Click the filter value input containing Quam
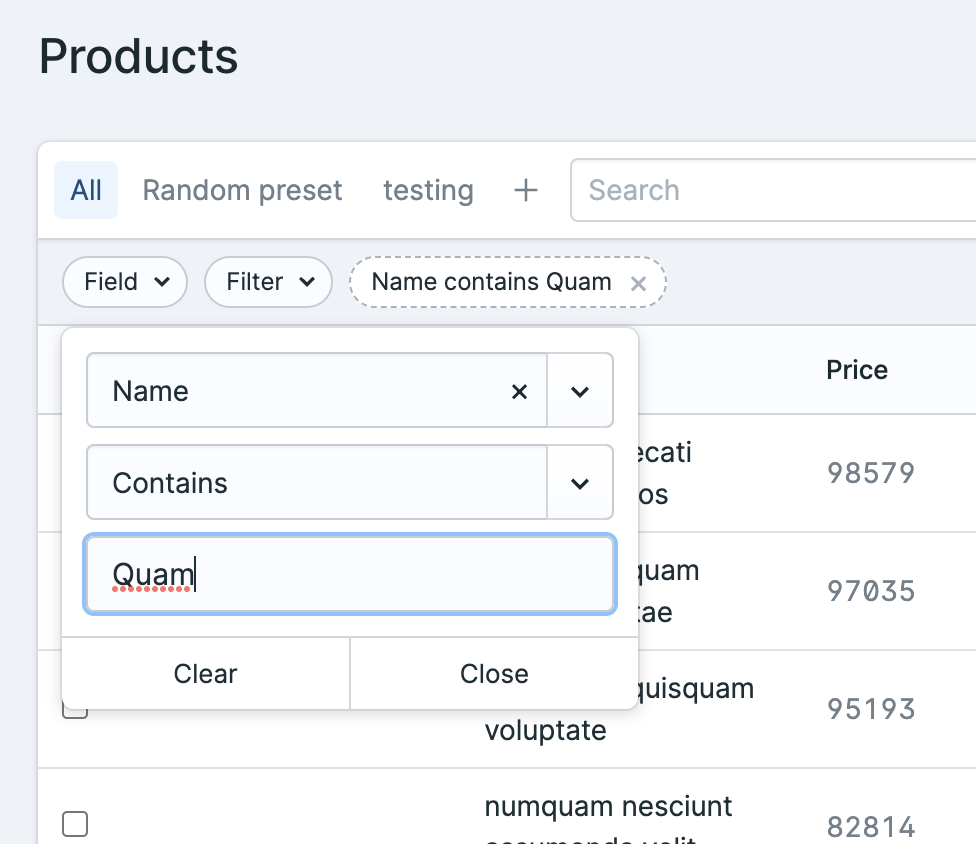Viewport: 976px width, 844px height. click(x=350, y=575)
